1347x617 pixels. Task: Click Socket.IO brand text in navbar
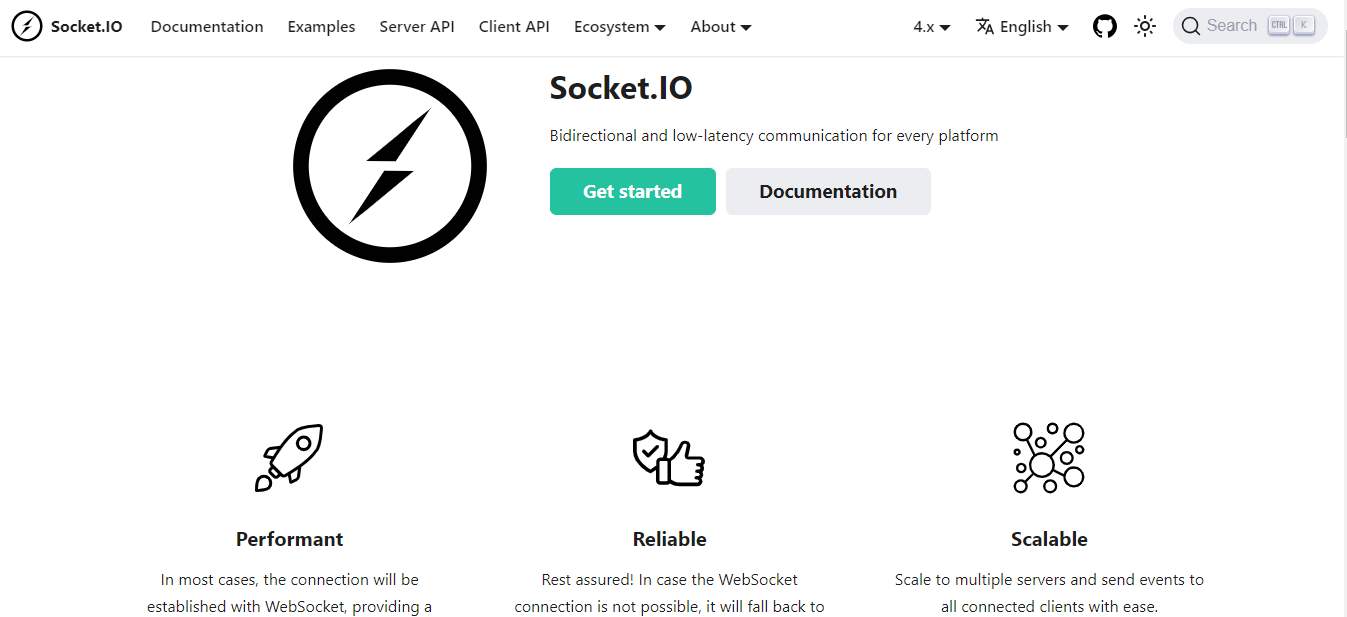point(87,27)
